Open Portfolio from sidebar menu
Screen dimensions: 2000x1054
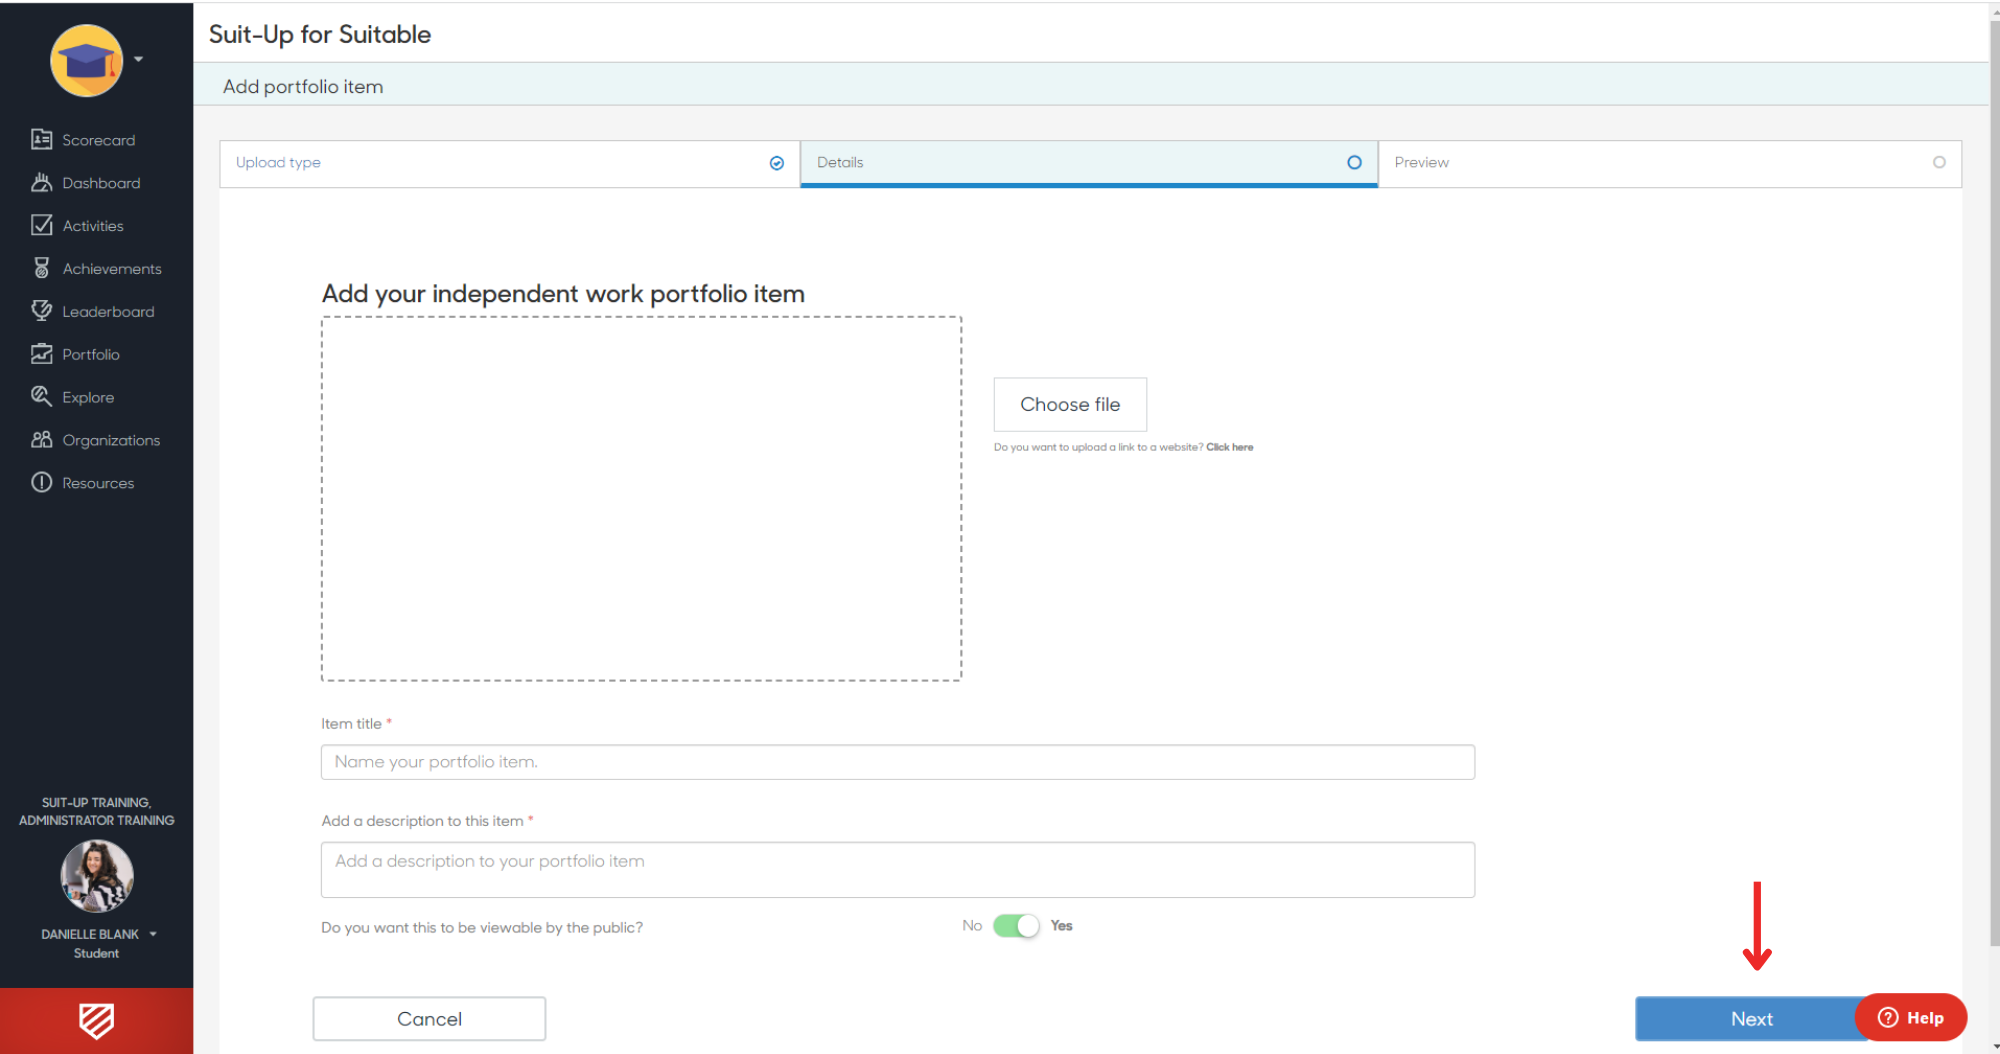(x=96, y=355)
